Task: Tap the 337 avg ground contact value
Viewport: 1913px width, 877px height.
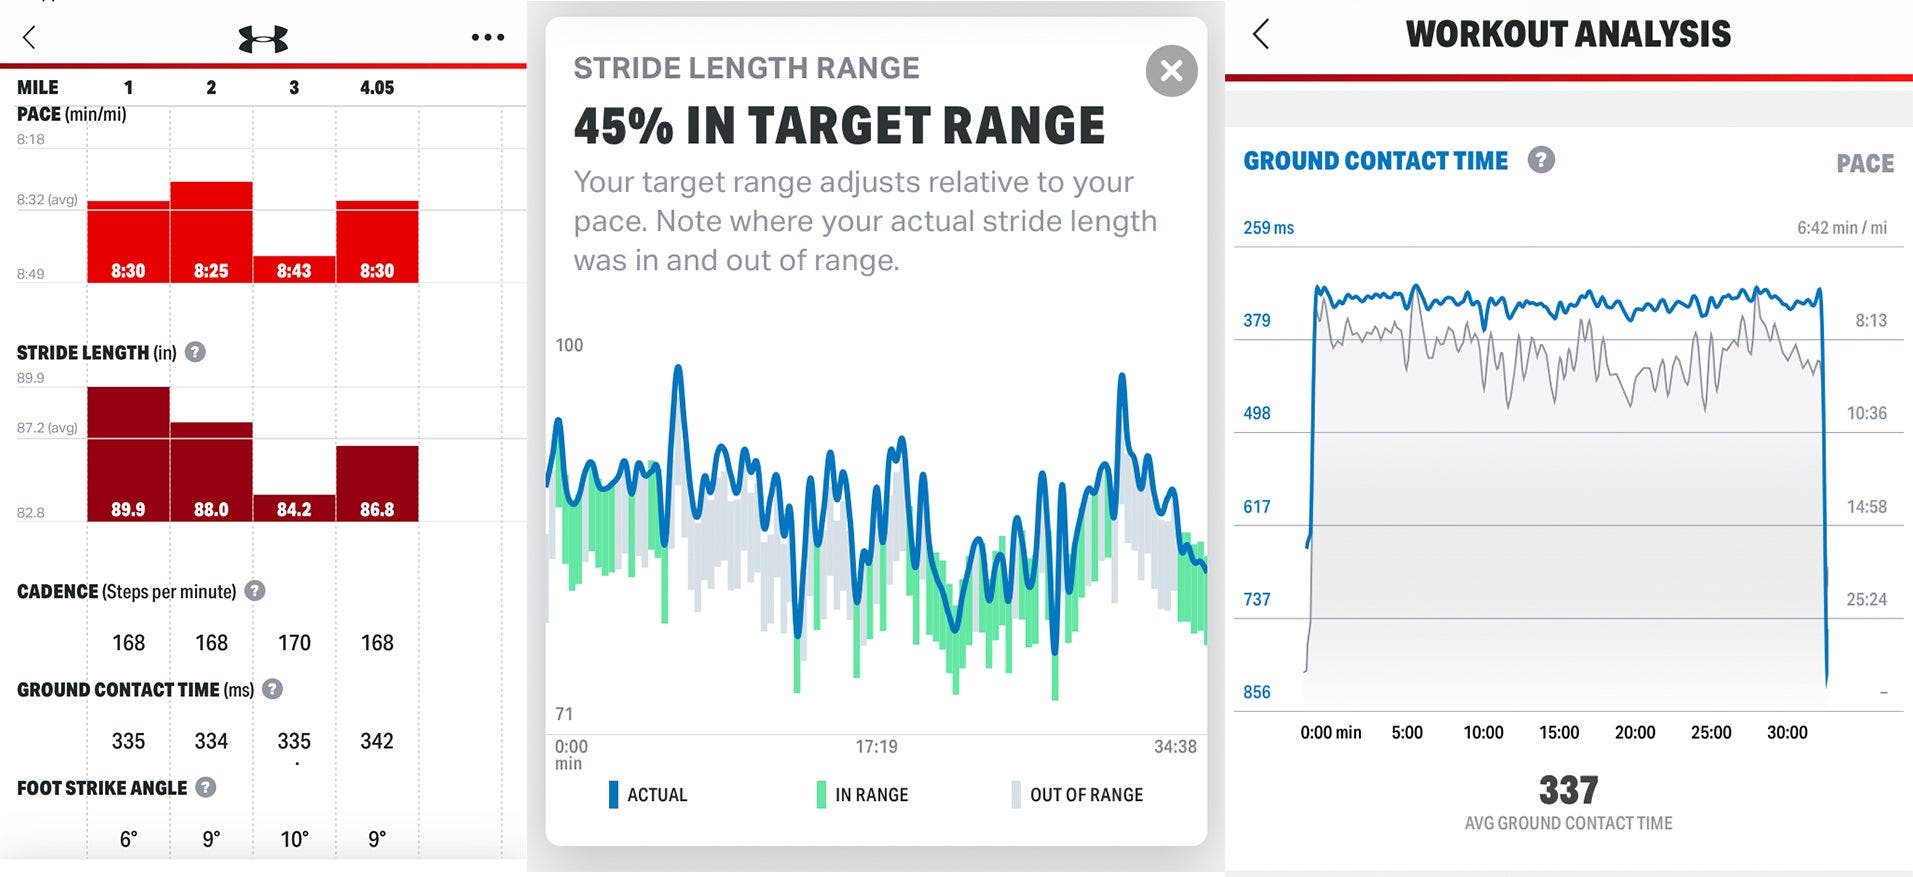Action: 1568,791
